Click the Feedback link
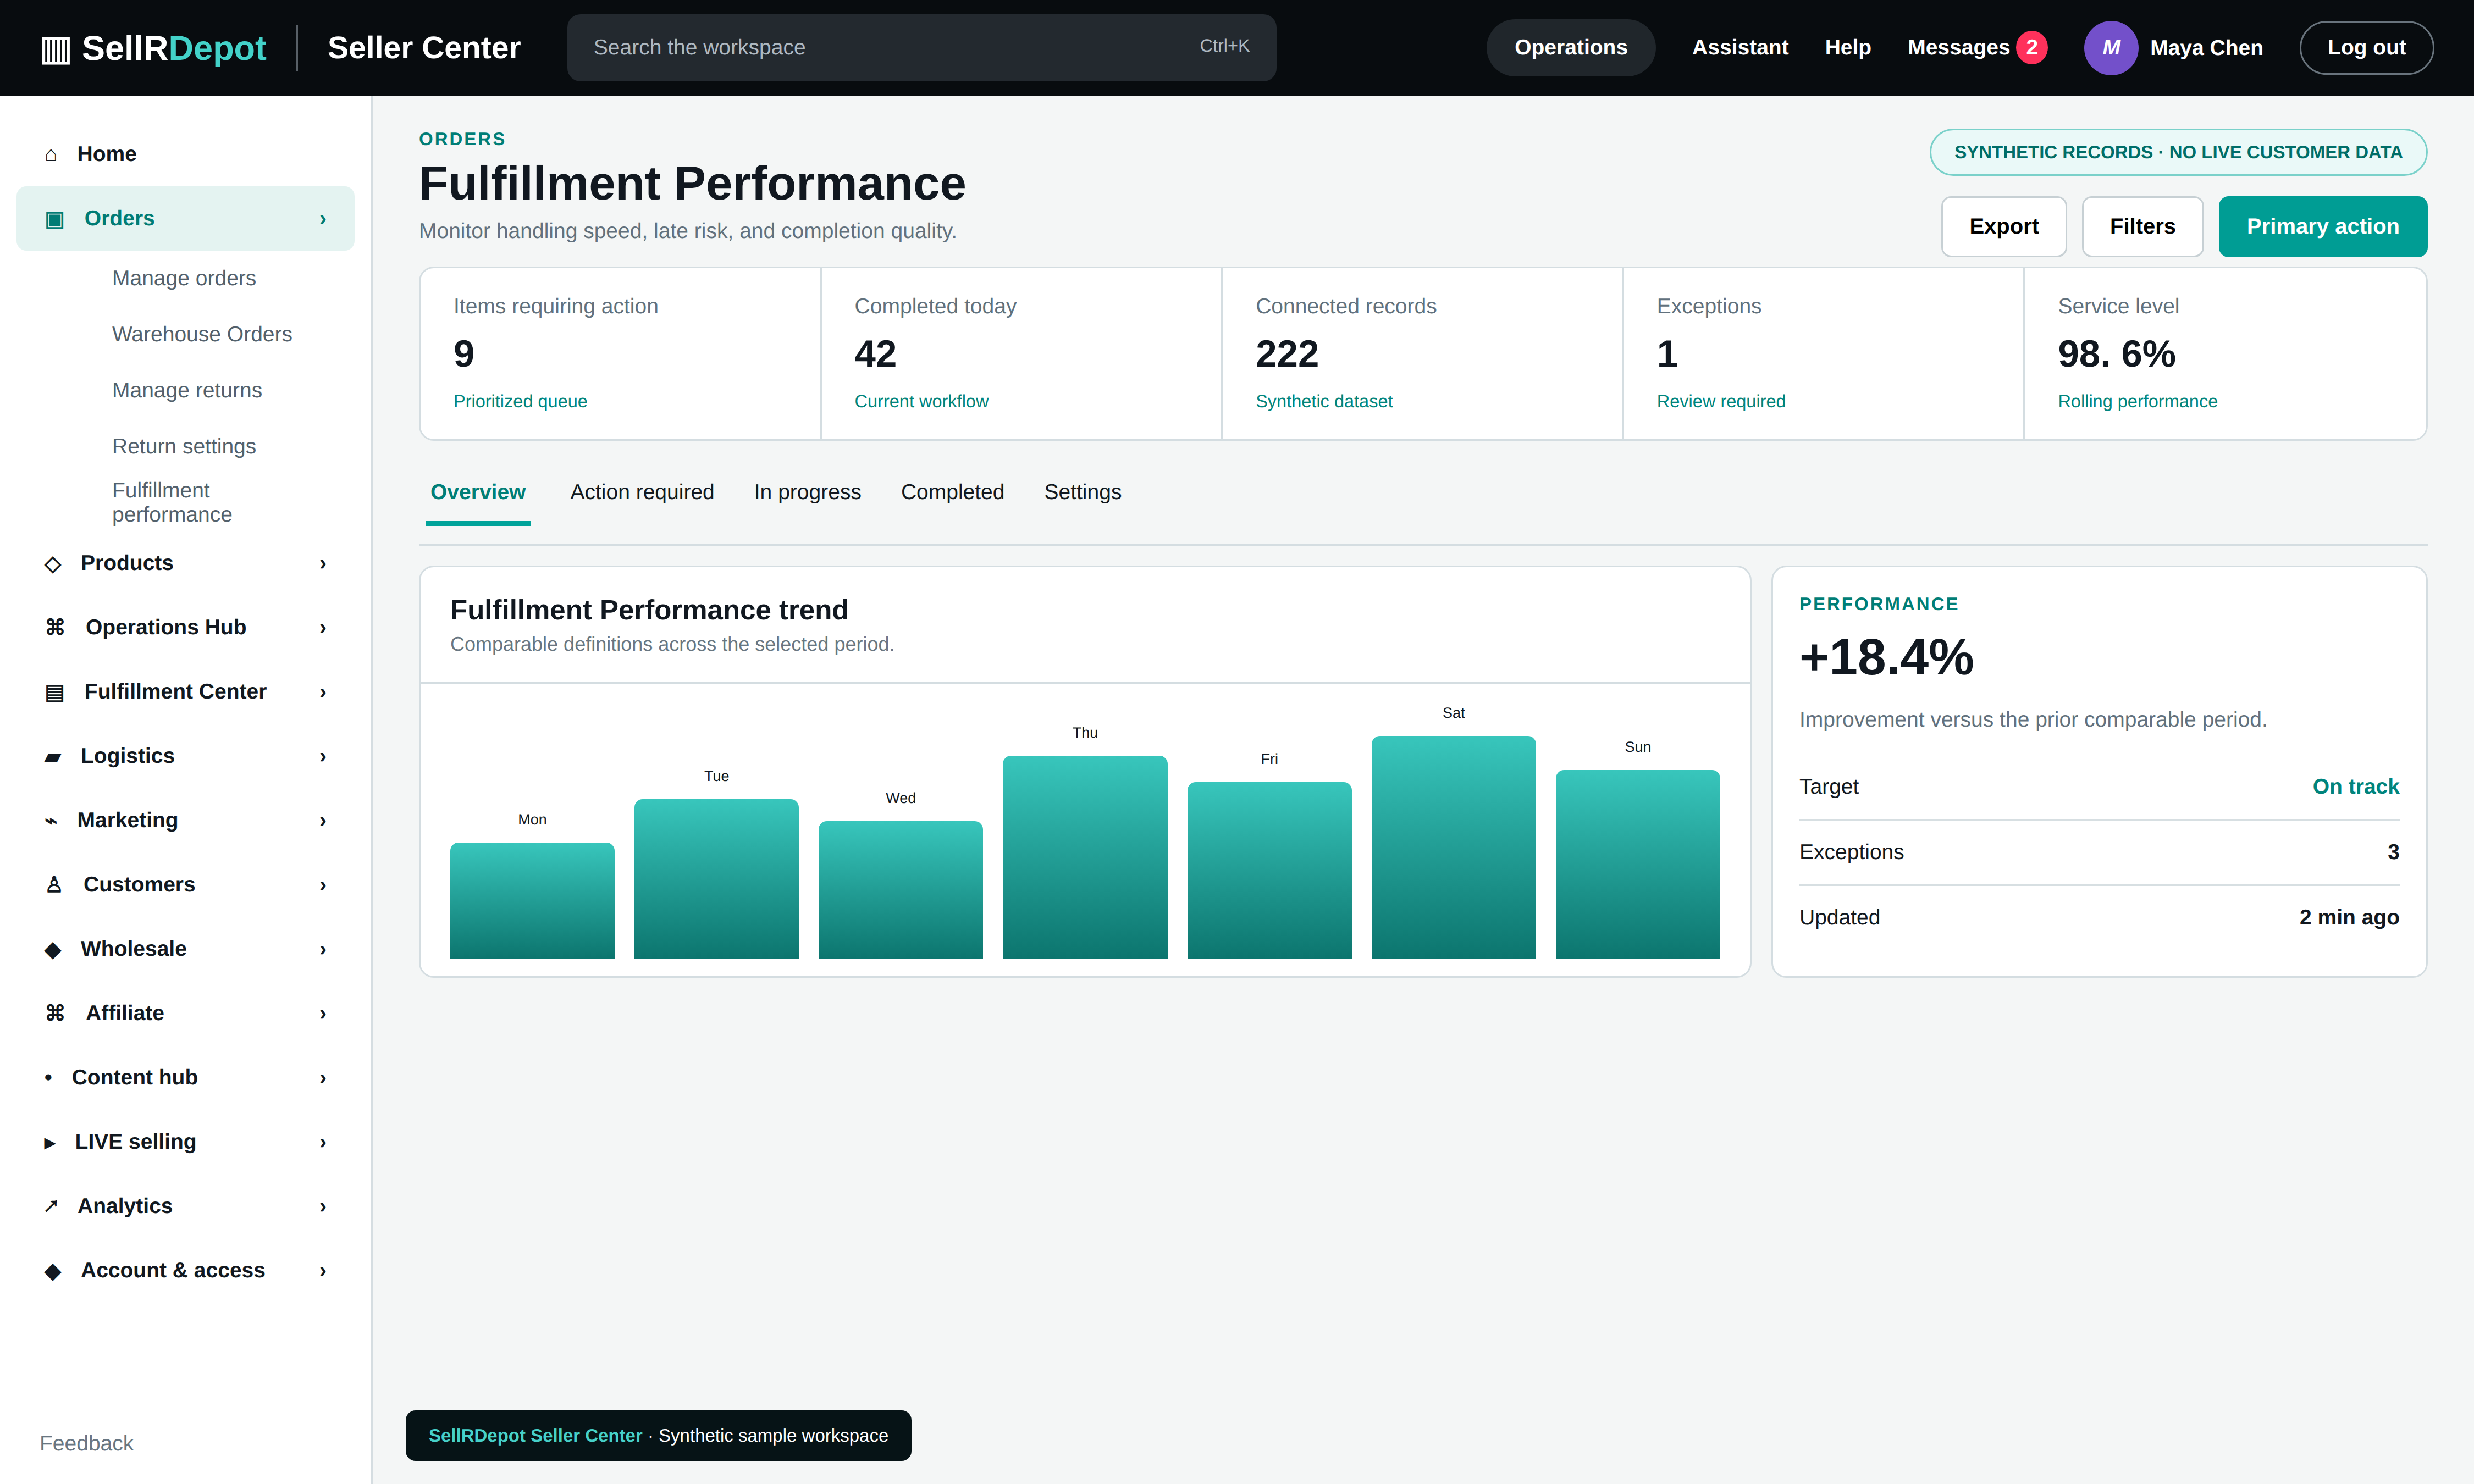Viewport: 2474px width, 1484px height. 86,1443
